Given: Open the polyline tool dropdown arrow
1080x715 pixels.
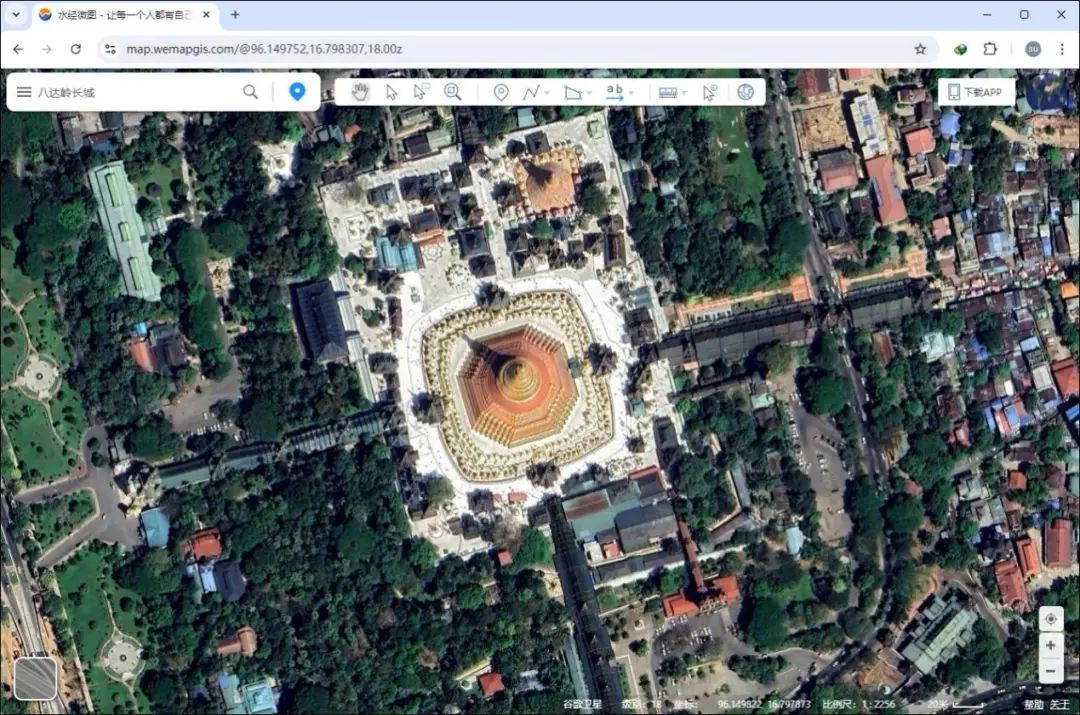Looking at the screenshot, I should pyautogui.click(x=548, y=93).
